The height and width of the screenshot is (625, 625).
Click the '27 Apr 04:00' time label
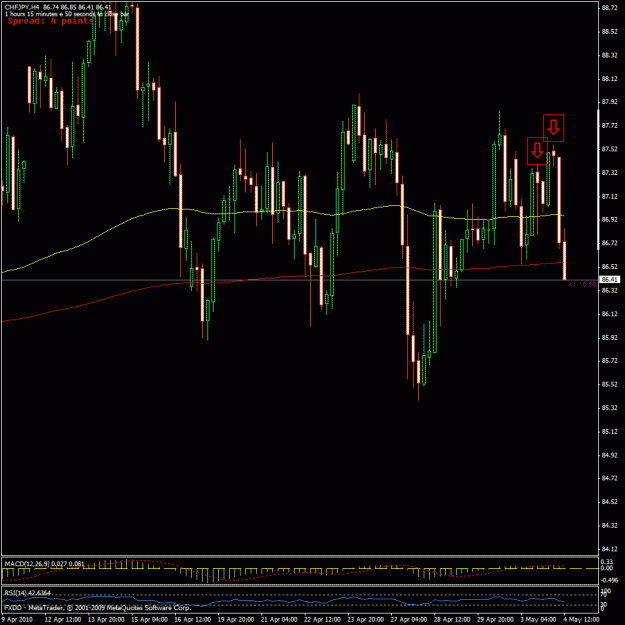point(409,619)
